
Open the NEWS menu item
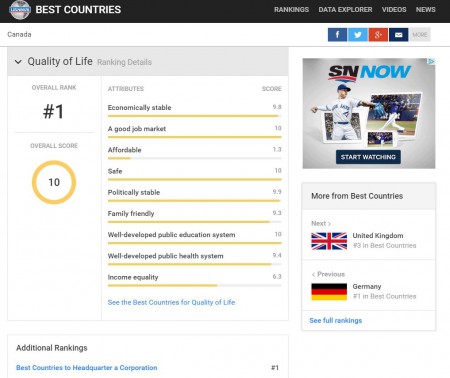click(x=426, y=10)
